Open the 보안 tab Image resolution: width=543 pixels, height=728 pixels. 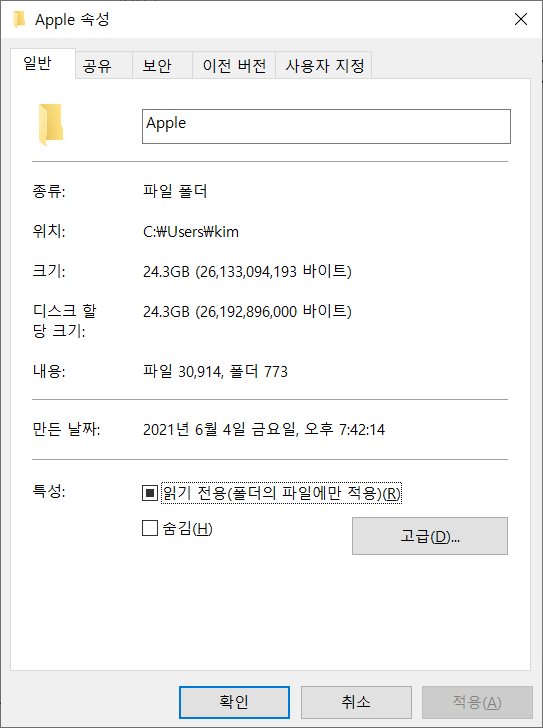click(x=162, y=65)
